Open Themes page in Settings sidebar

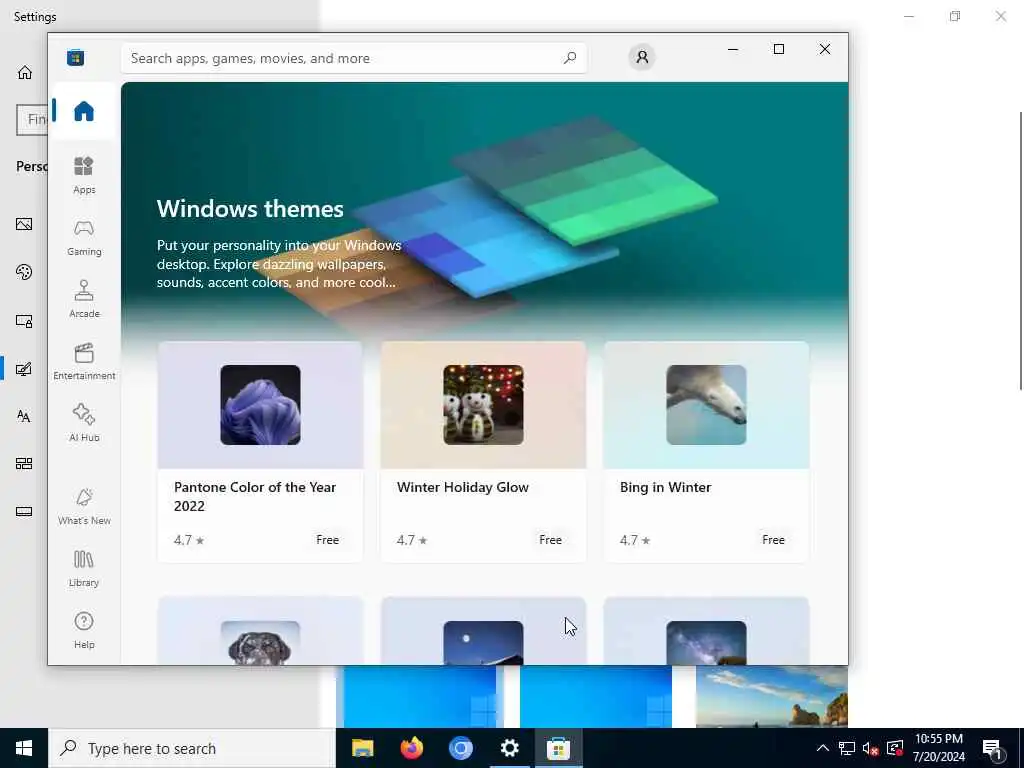(24, 369)
